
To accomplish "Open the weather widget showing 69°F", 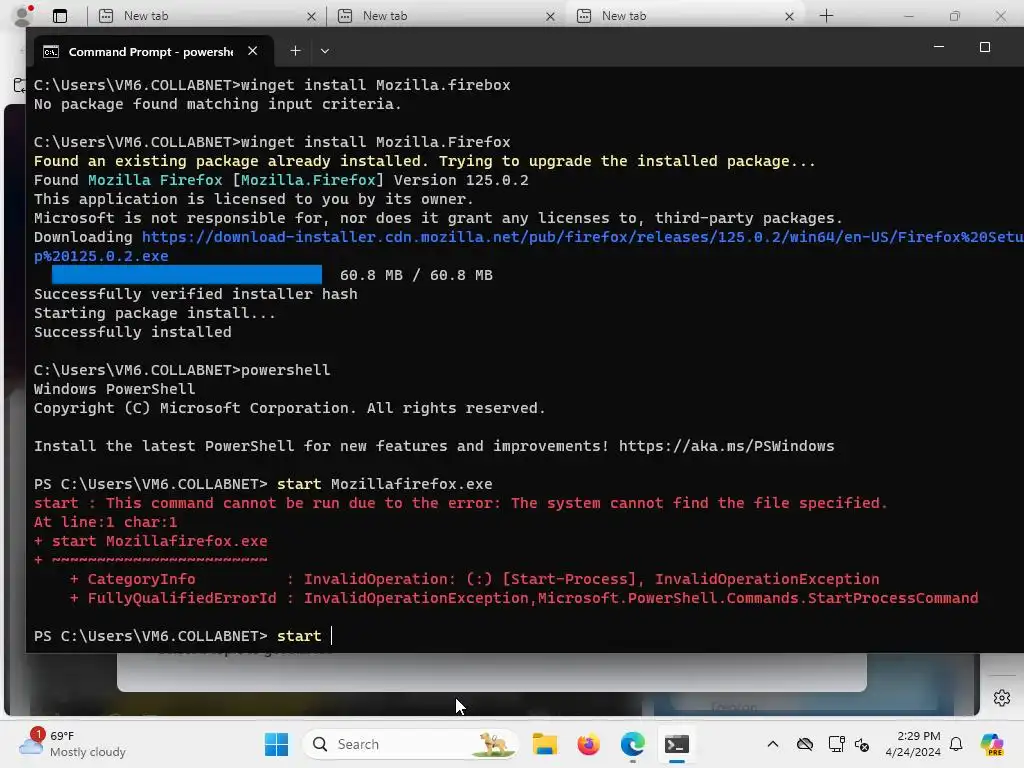I will point(73,744).
